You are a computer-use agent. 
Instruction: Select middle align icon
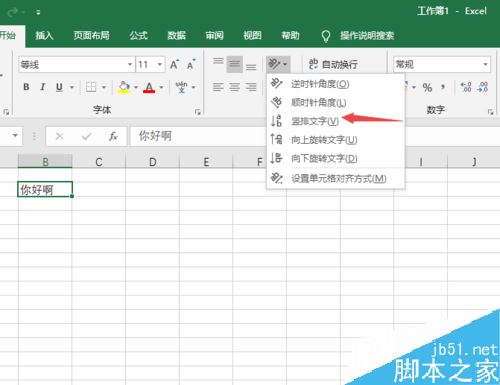[235, 64]
